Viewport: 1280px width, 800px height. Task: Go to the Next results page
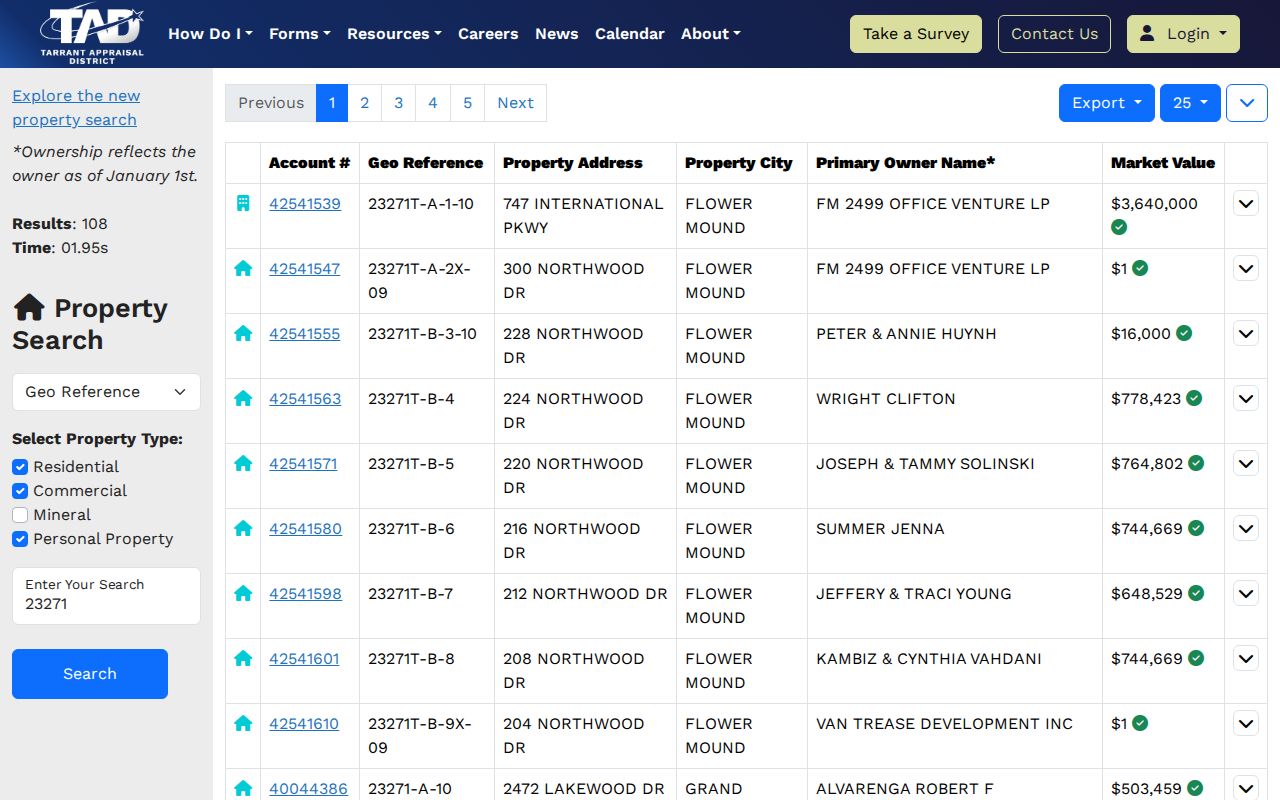point(515,103)
